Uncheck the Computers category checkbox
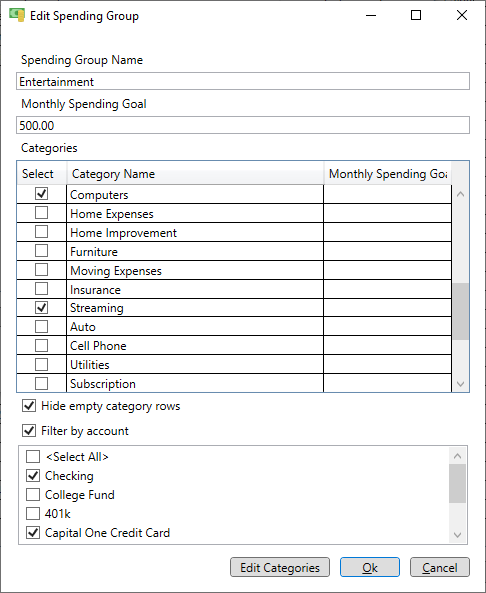The image size is (486, 593). coord(42,194)
